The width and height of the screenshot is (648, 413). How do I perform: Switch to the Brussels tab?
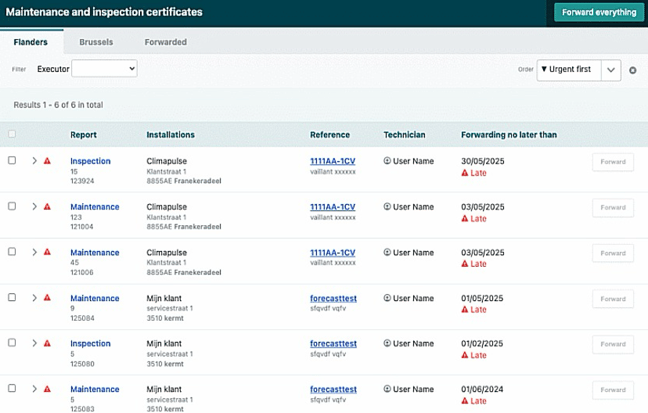point(96,42)
